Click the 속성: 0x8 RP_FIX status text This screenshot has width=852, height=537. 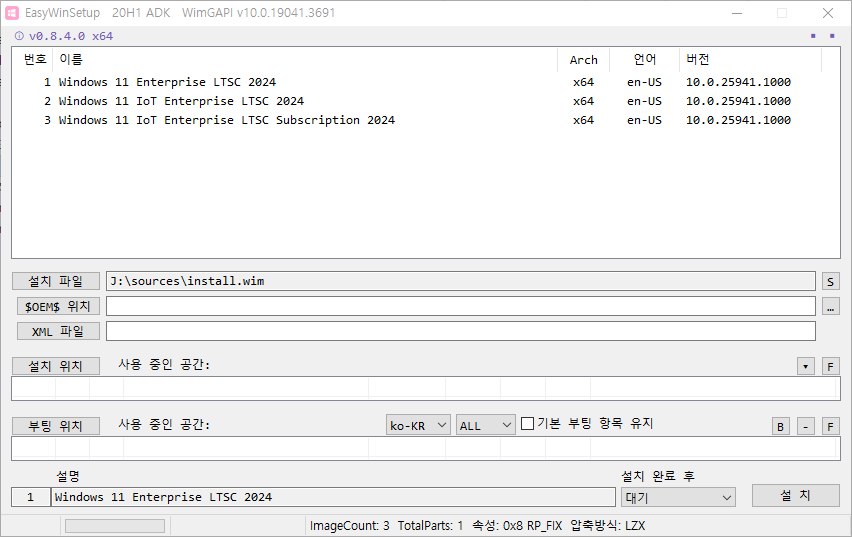click(x=517, y=526)
